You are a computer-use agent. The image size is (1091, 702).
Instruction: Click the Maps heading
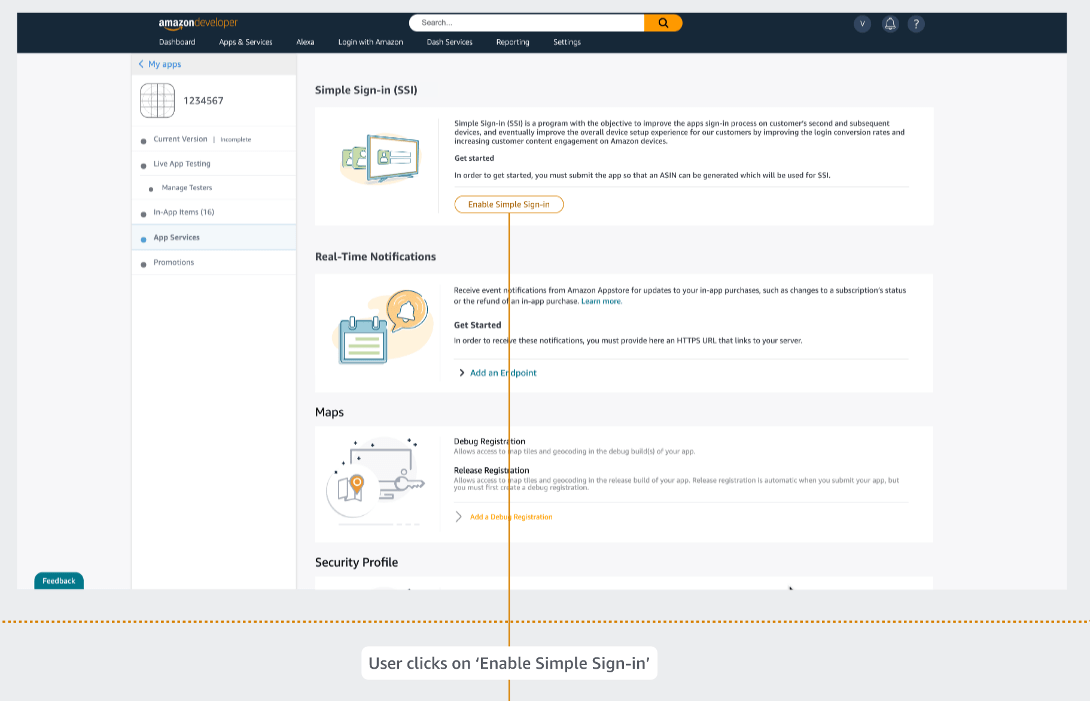click(x=329, y=413)
